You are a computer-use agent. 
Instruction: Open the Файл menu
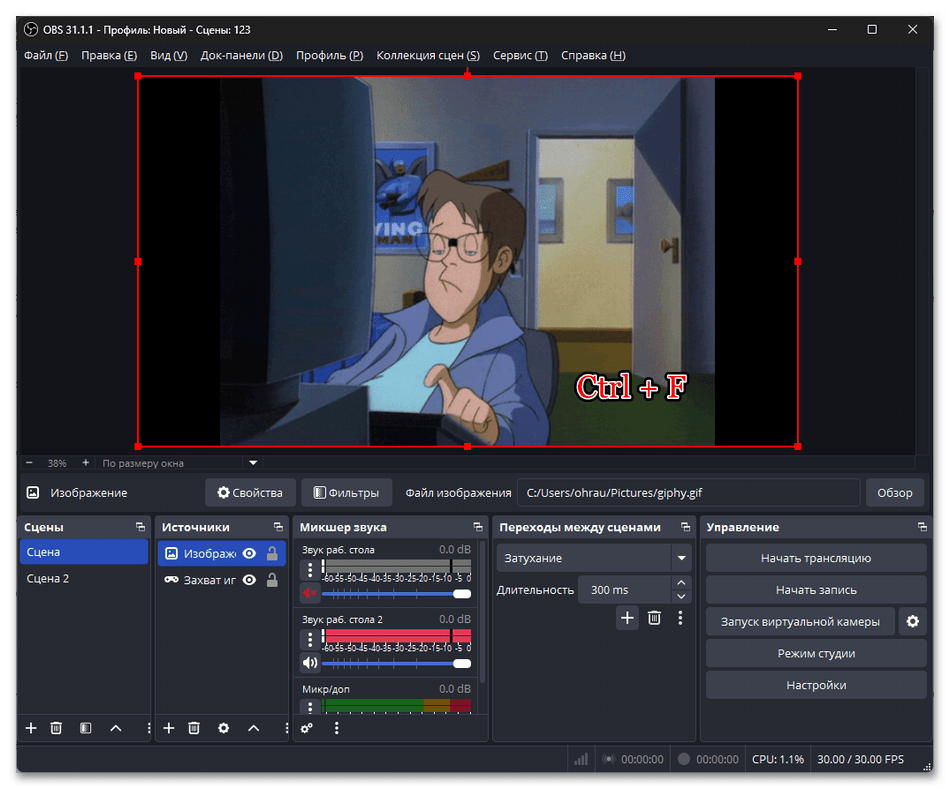point(46,55)
